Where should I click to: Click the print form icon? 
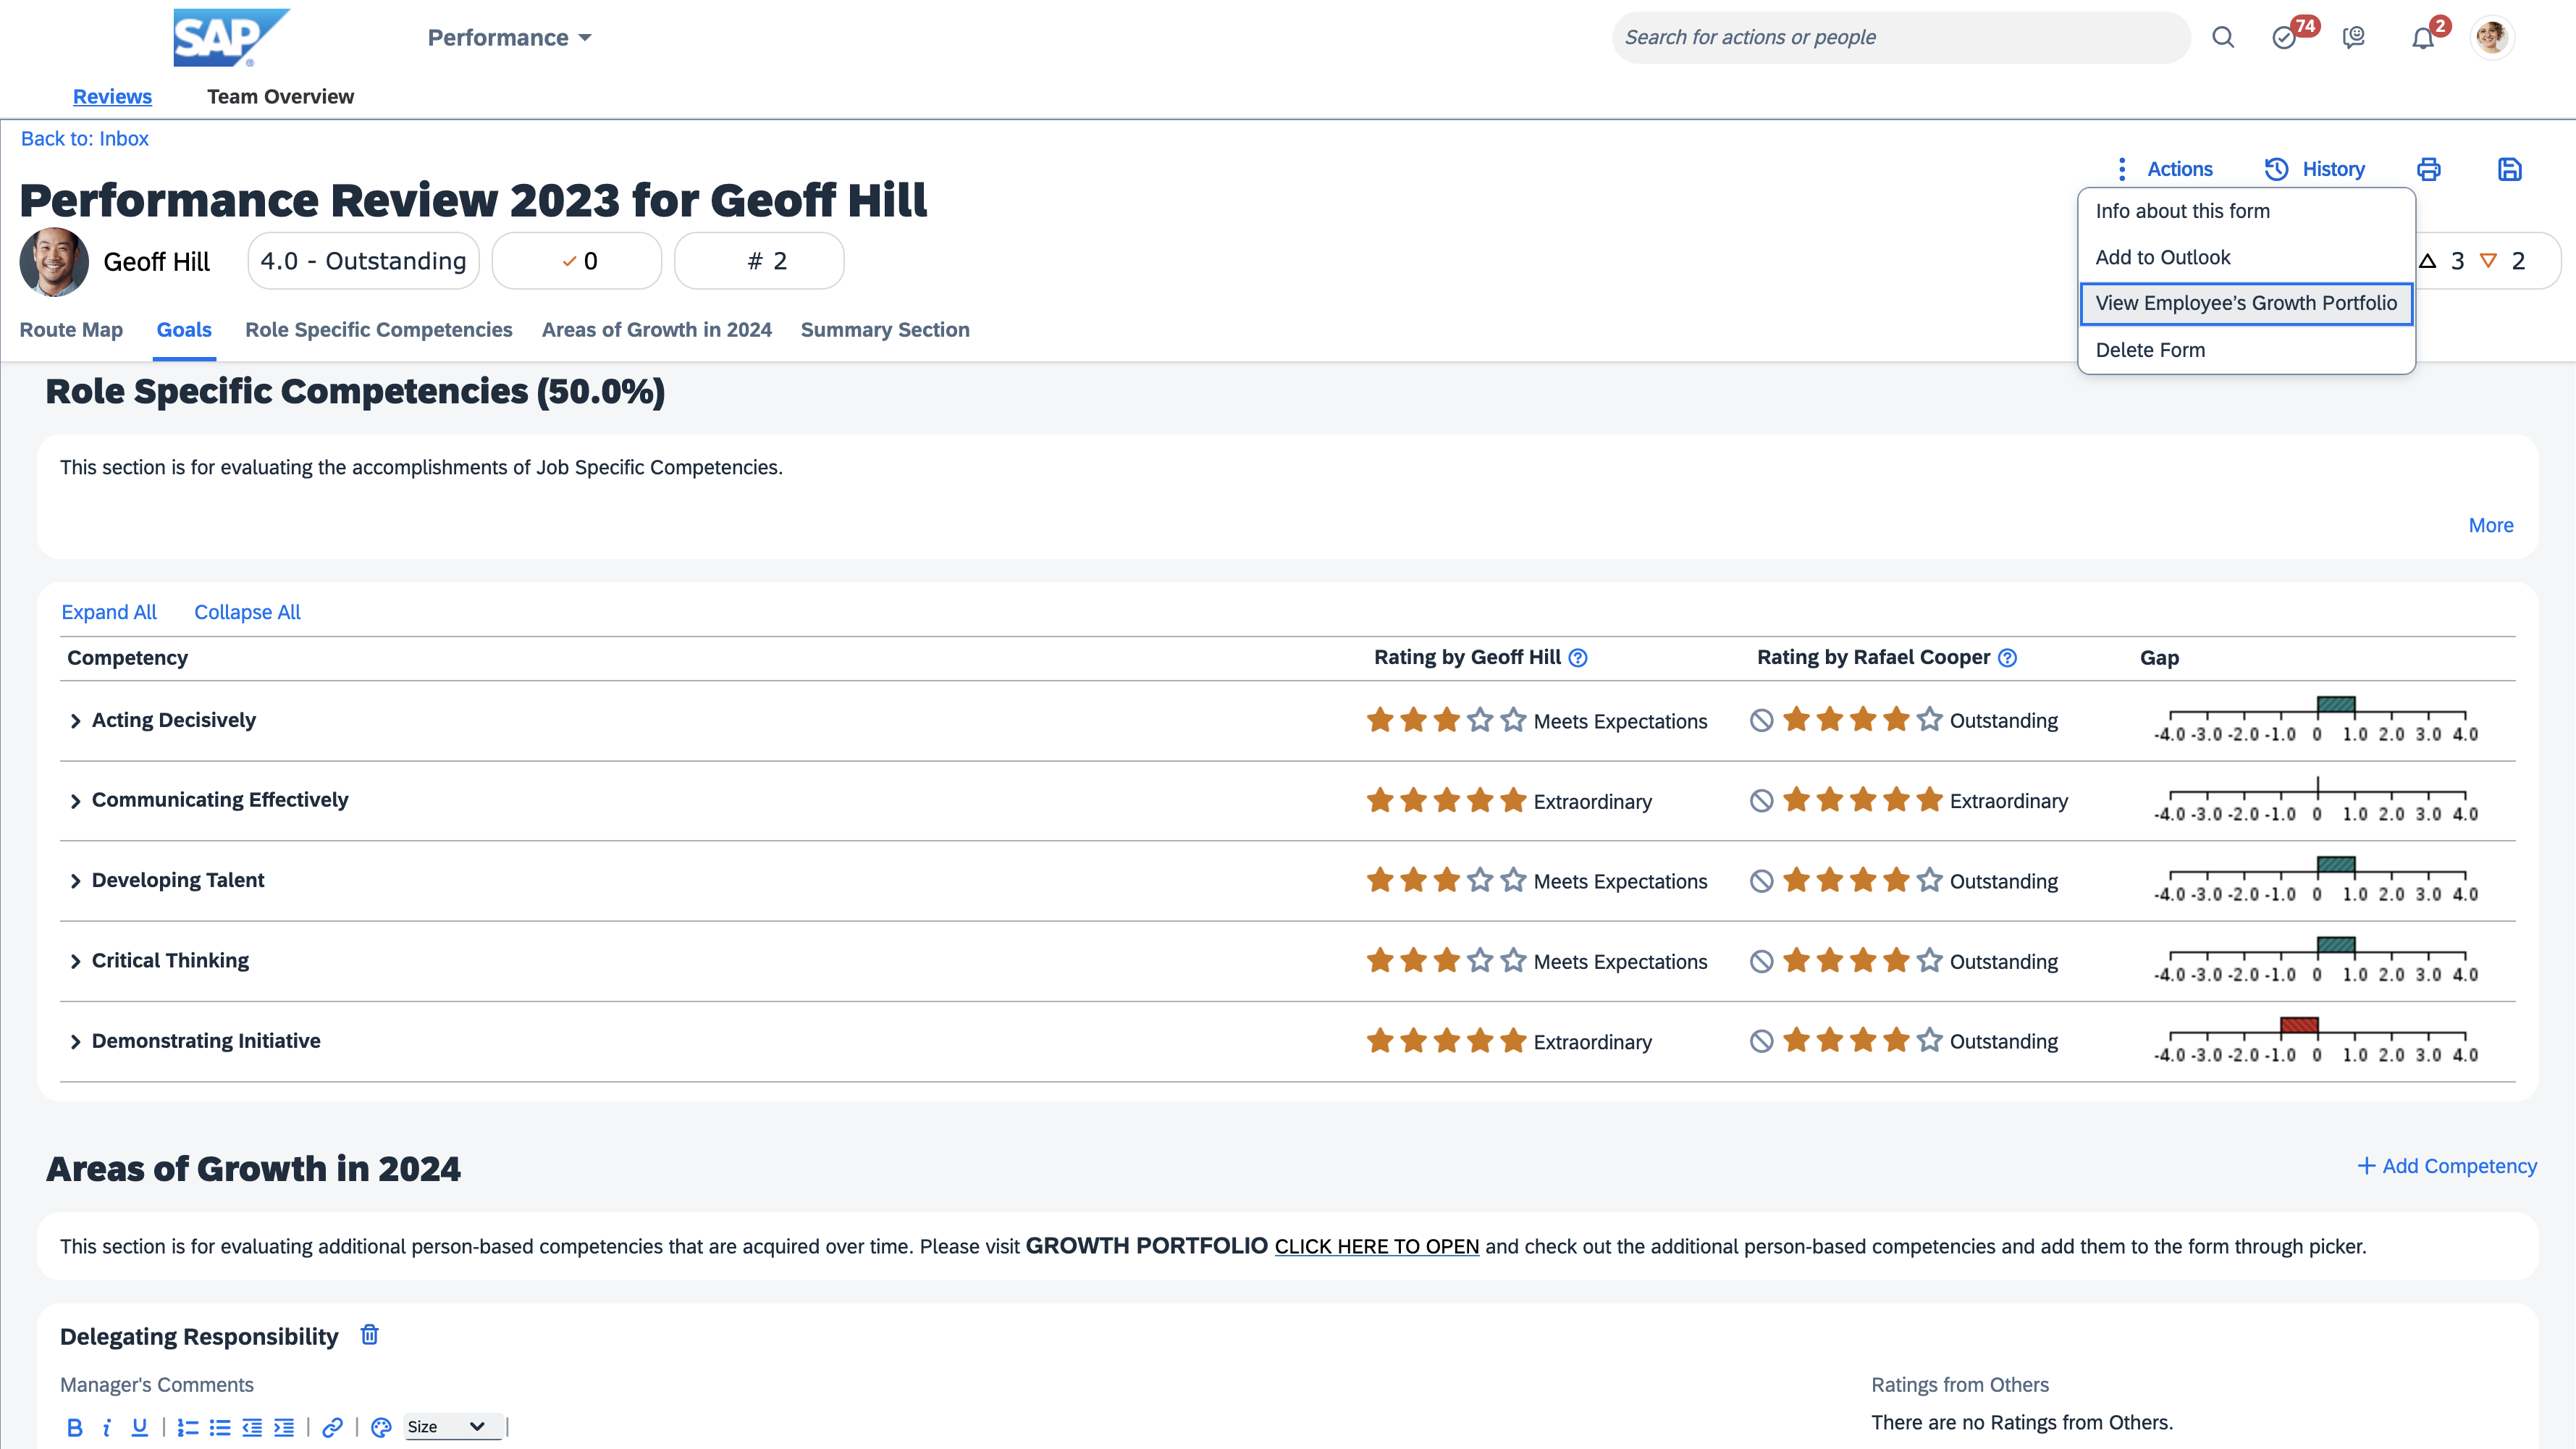point(2428,169)
